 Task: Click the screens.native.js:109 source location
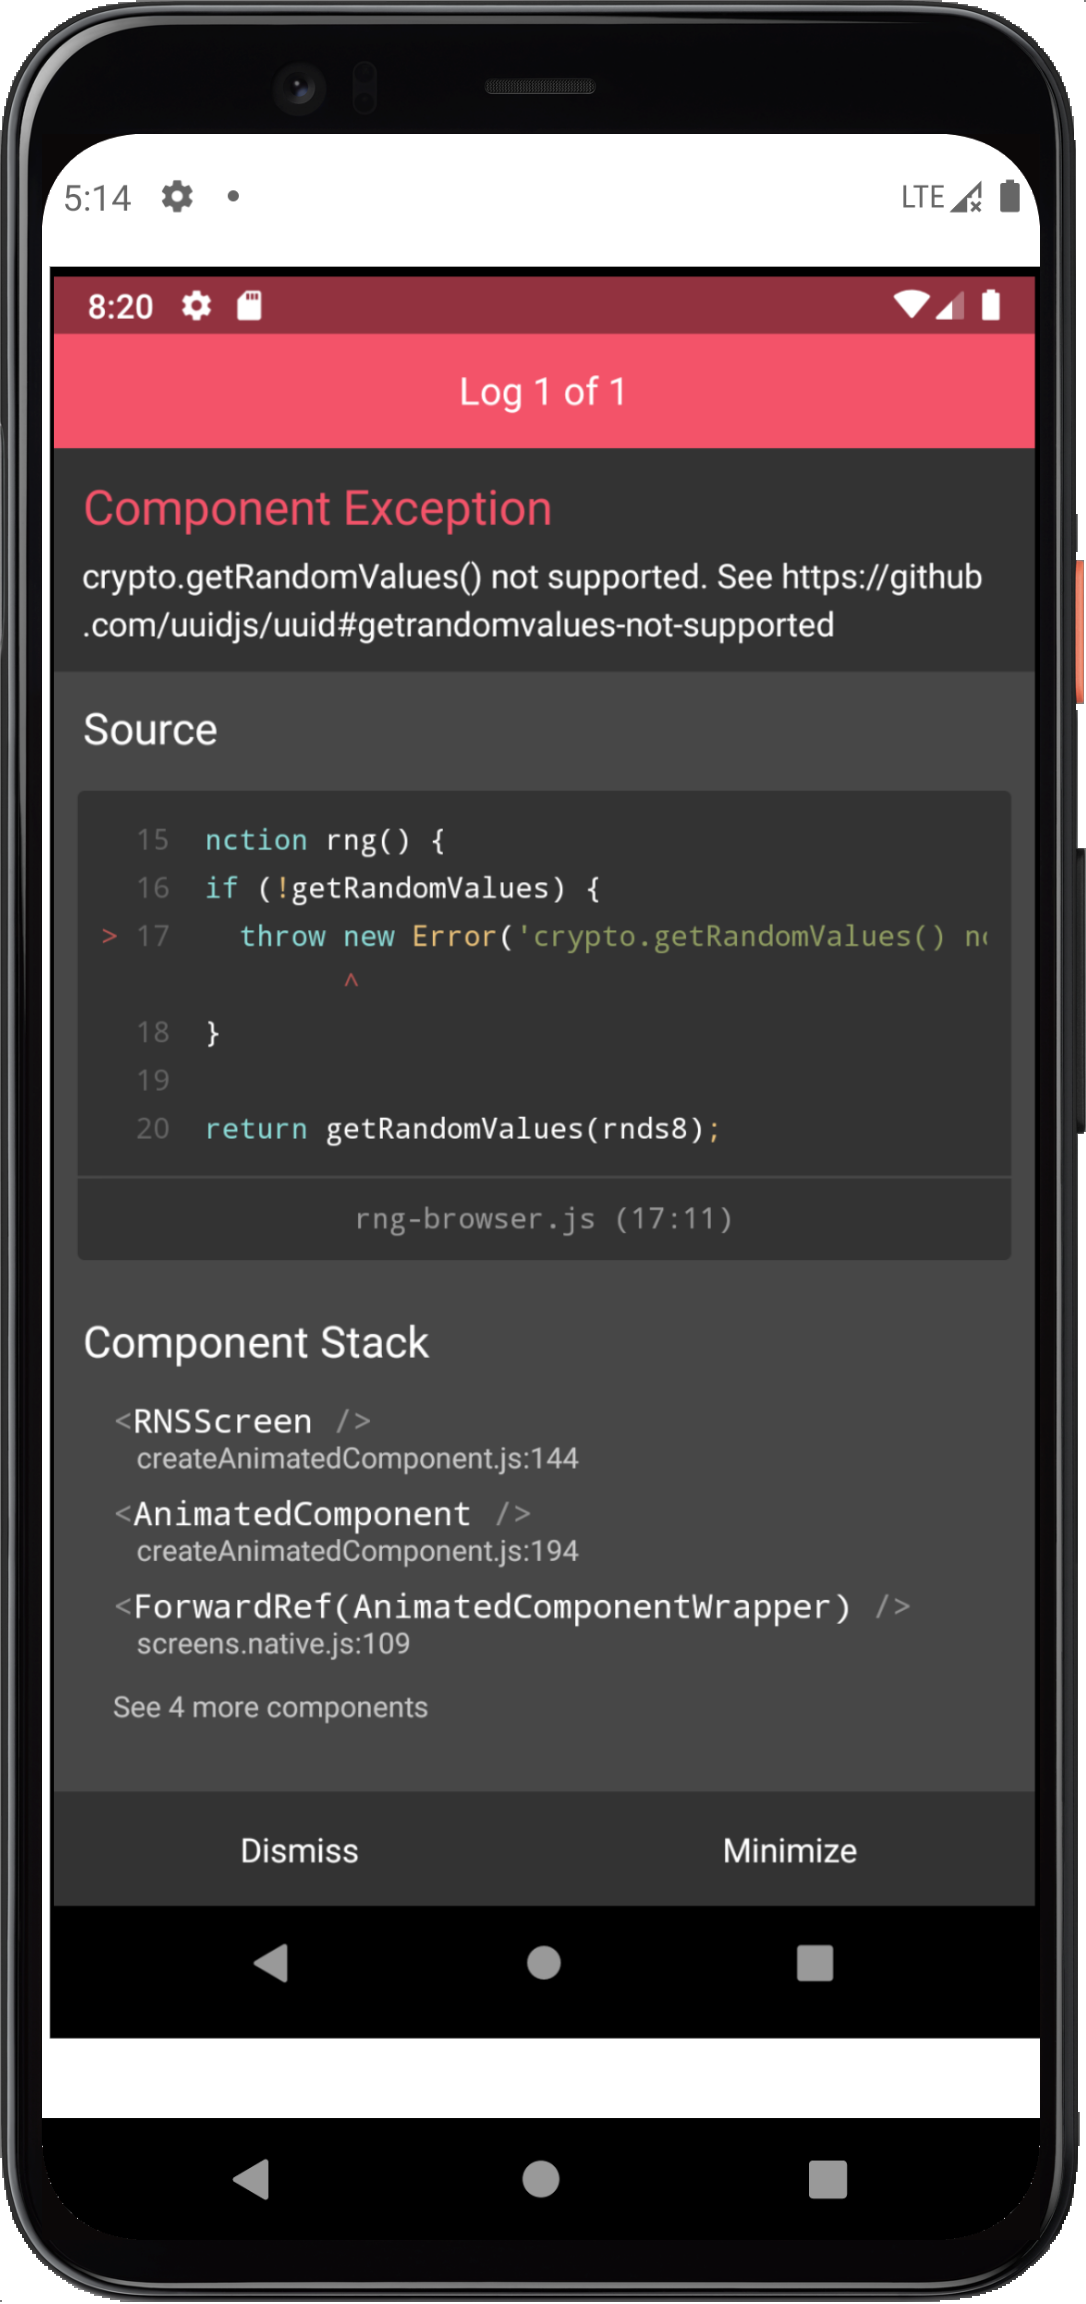[272, 1644]
